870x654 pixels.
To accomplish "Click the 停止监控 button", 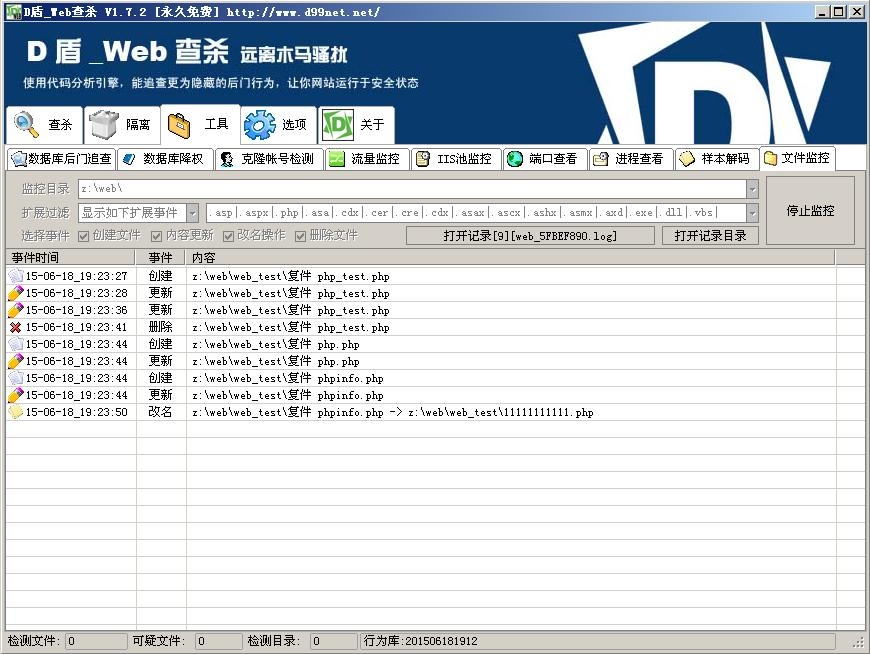I will point(810,211).
